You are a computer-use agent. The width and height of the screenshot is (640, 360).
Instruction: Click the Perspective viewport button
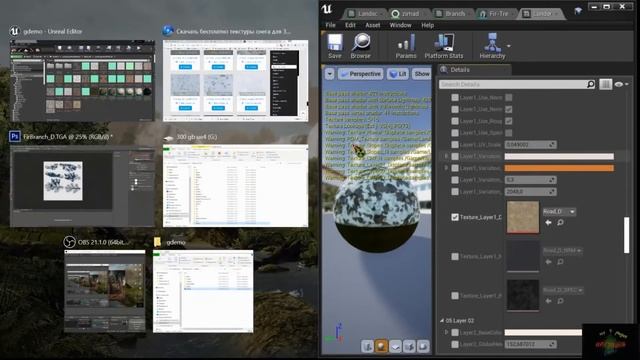361,74
